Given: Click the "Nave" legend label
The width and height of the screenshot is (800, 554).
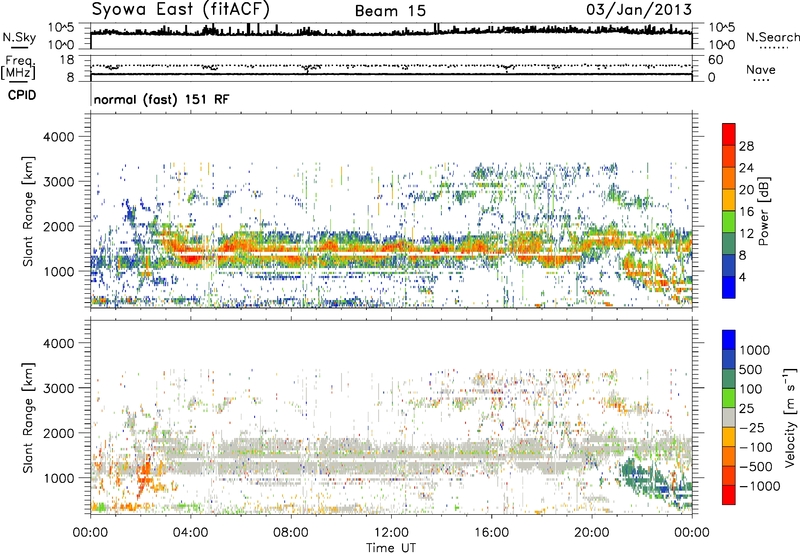Looking at the screenshot, I should [761, 69].
